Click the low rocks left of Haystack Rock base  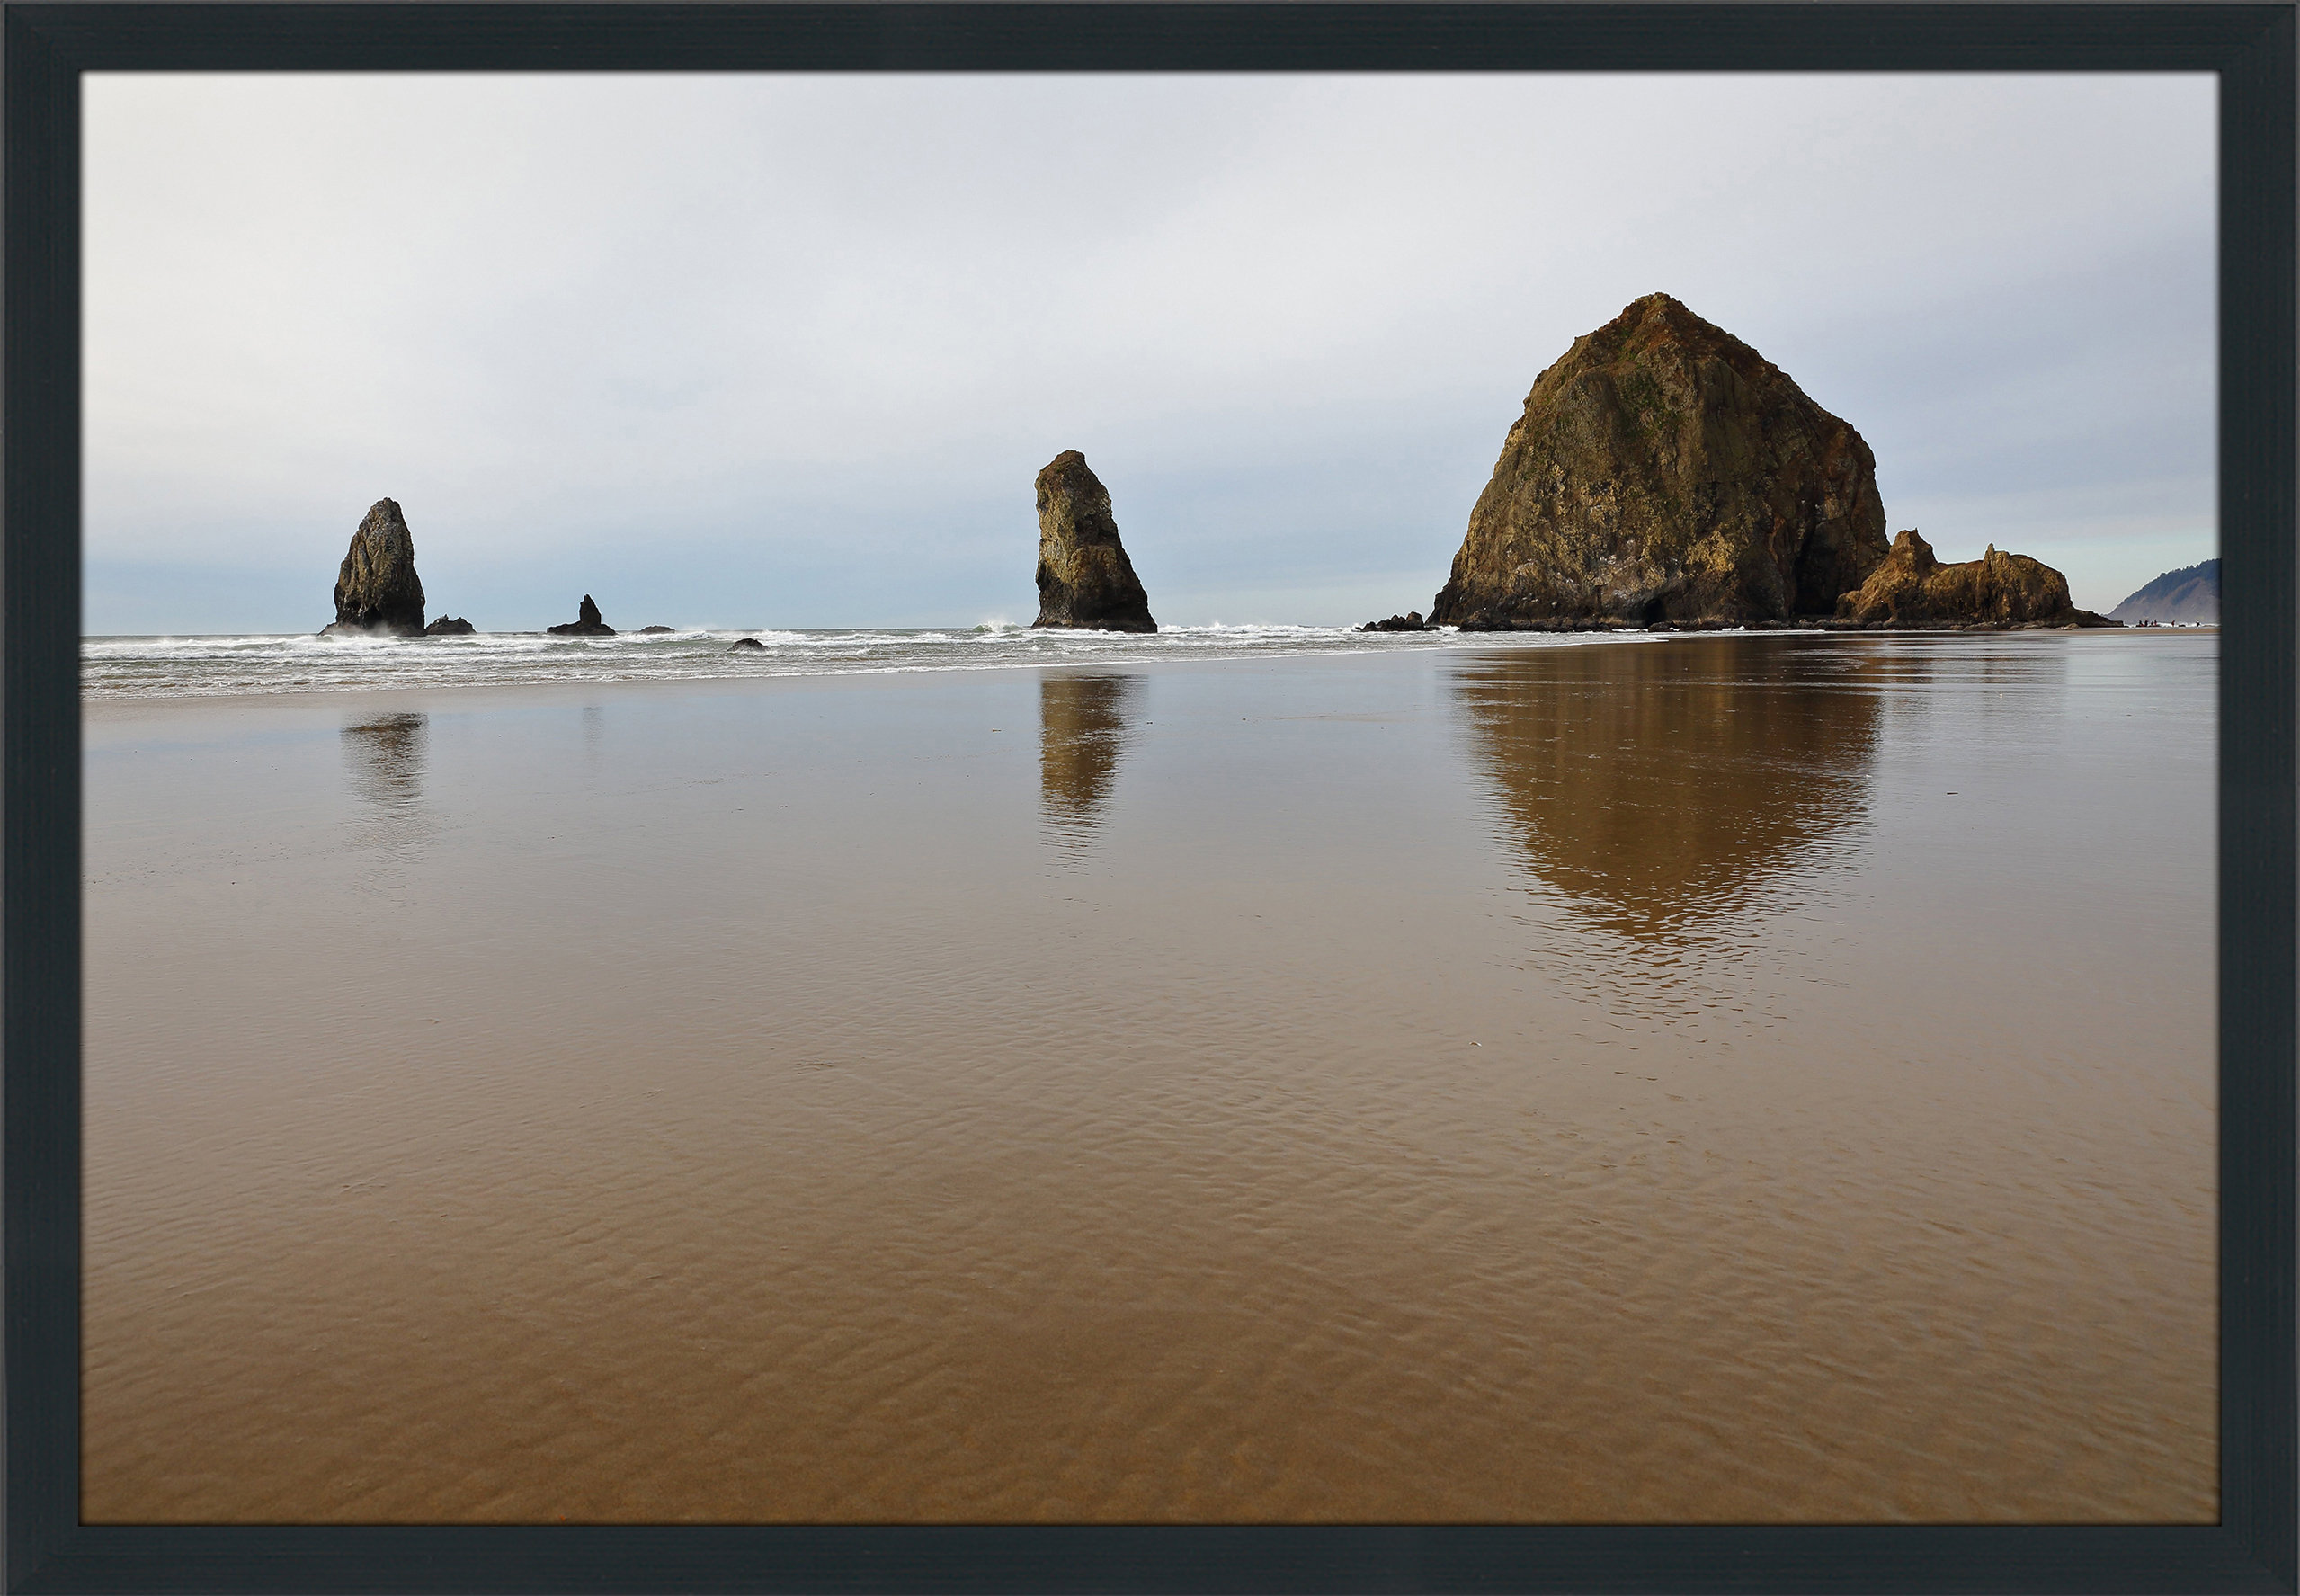[x=1395, y=623]
